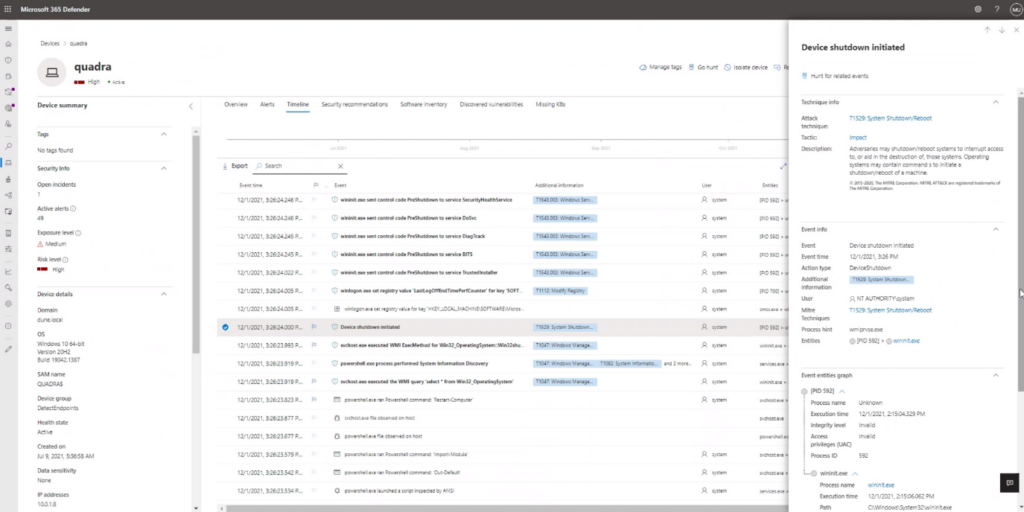Toggle the hamburger navigation menu
Image resolution: width=1024 pixels, height=512 pixels.
click(8, 29)
